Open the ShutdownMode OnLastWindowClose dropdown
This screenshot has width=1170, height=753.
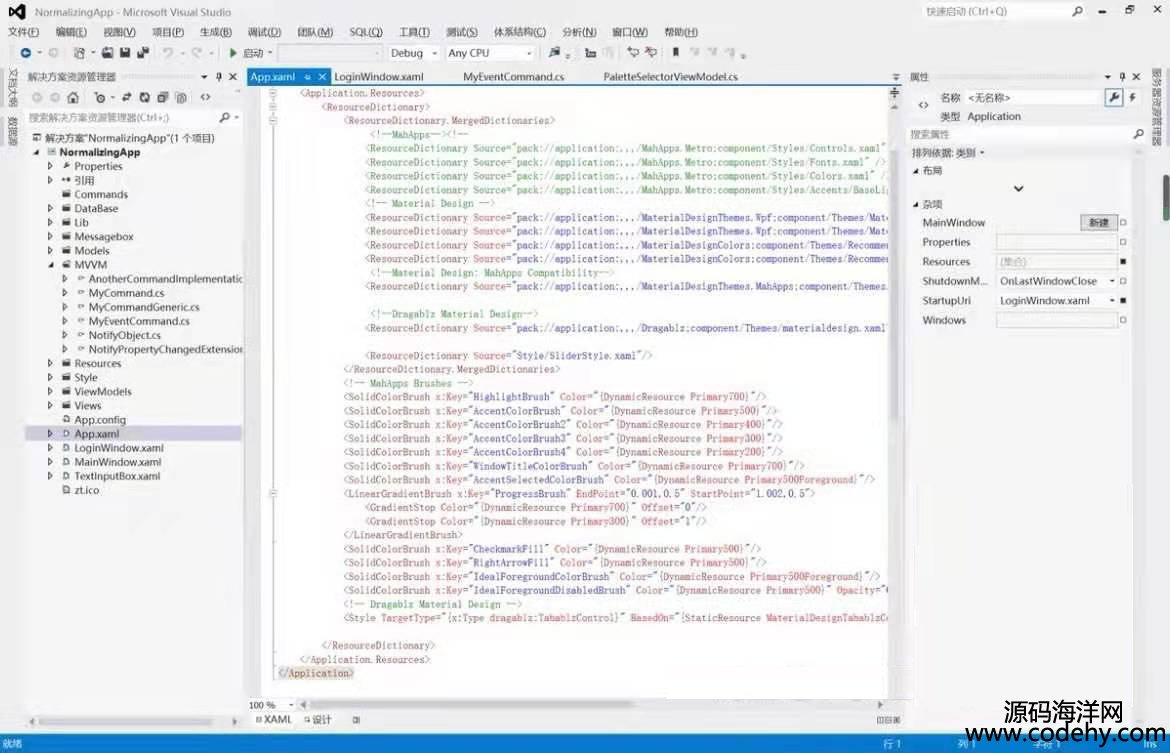1111,281
